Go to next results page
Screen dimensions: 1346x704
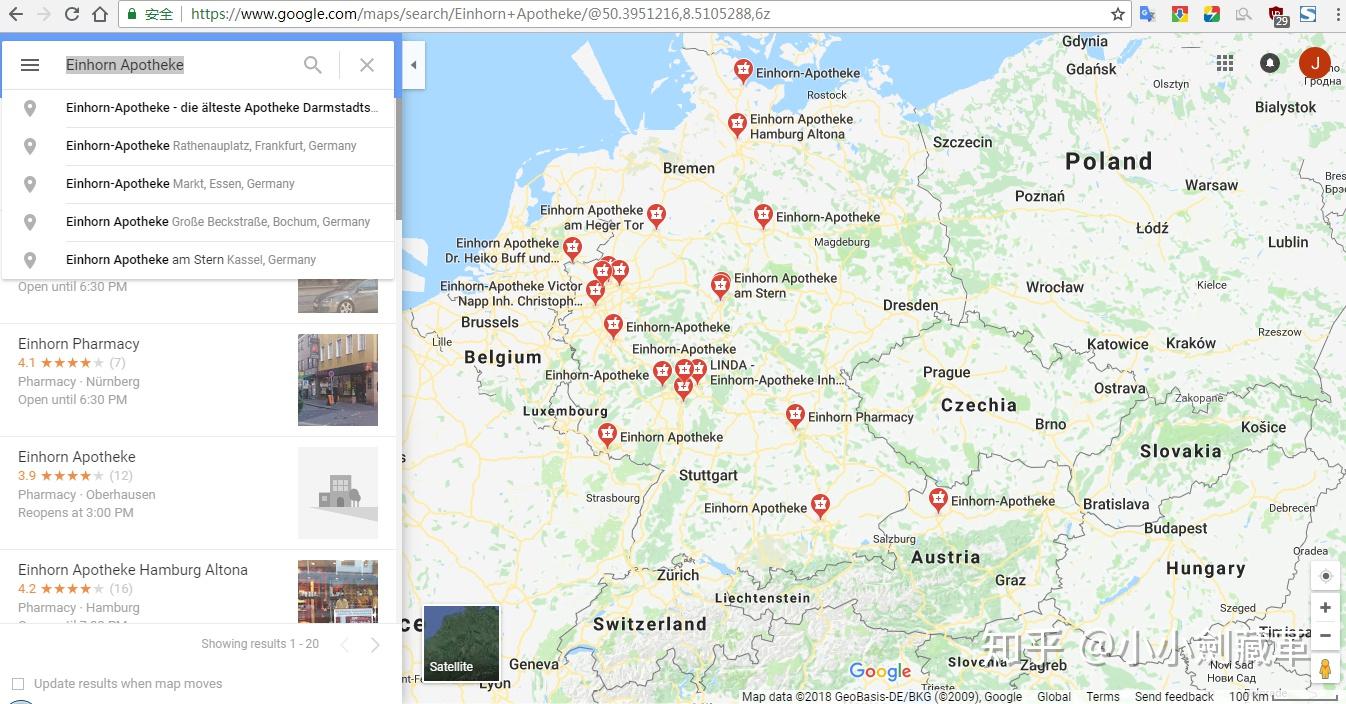[x=375, y=645]
